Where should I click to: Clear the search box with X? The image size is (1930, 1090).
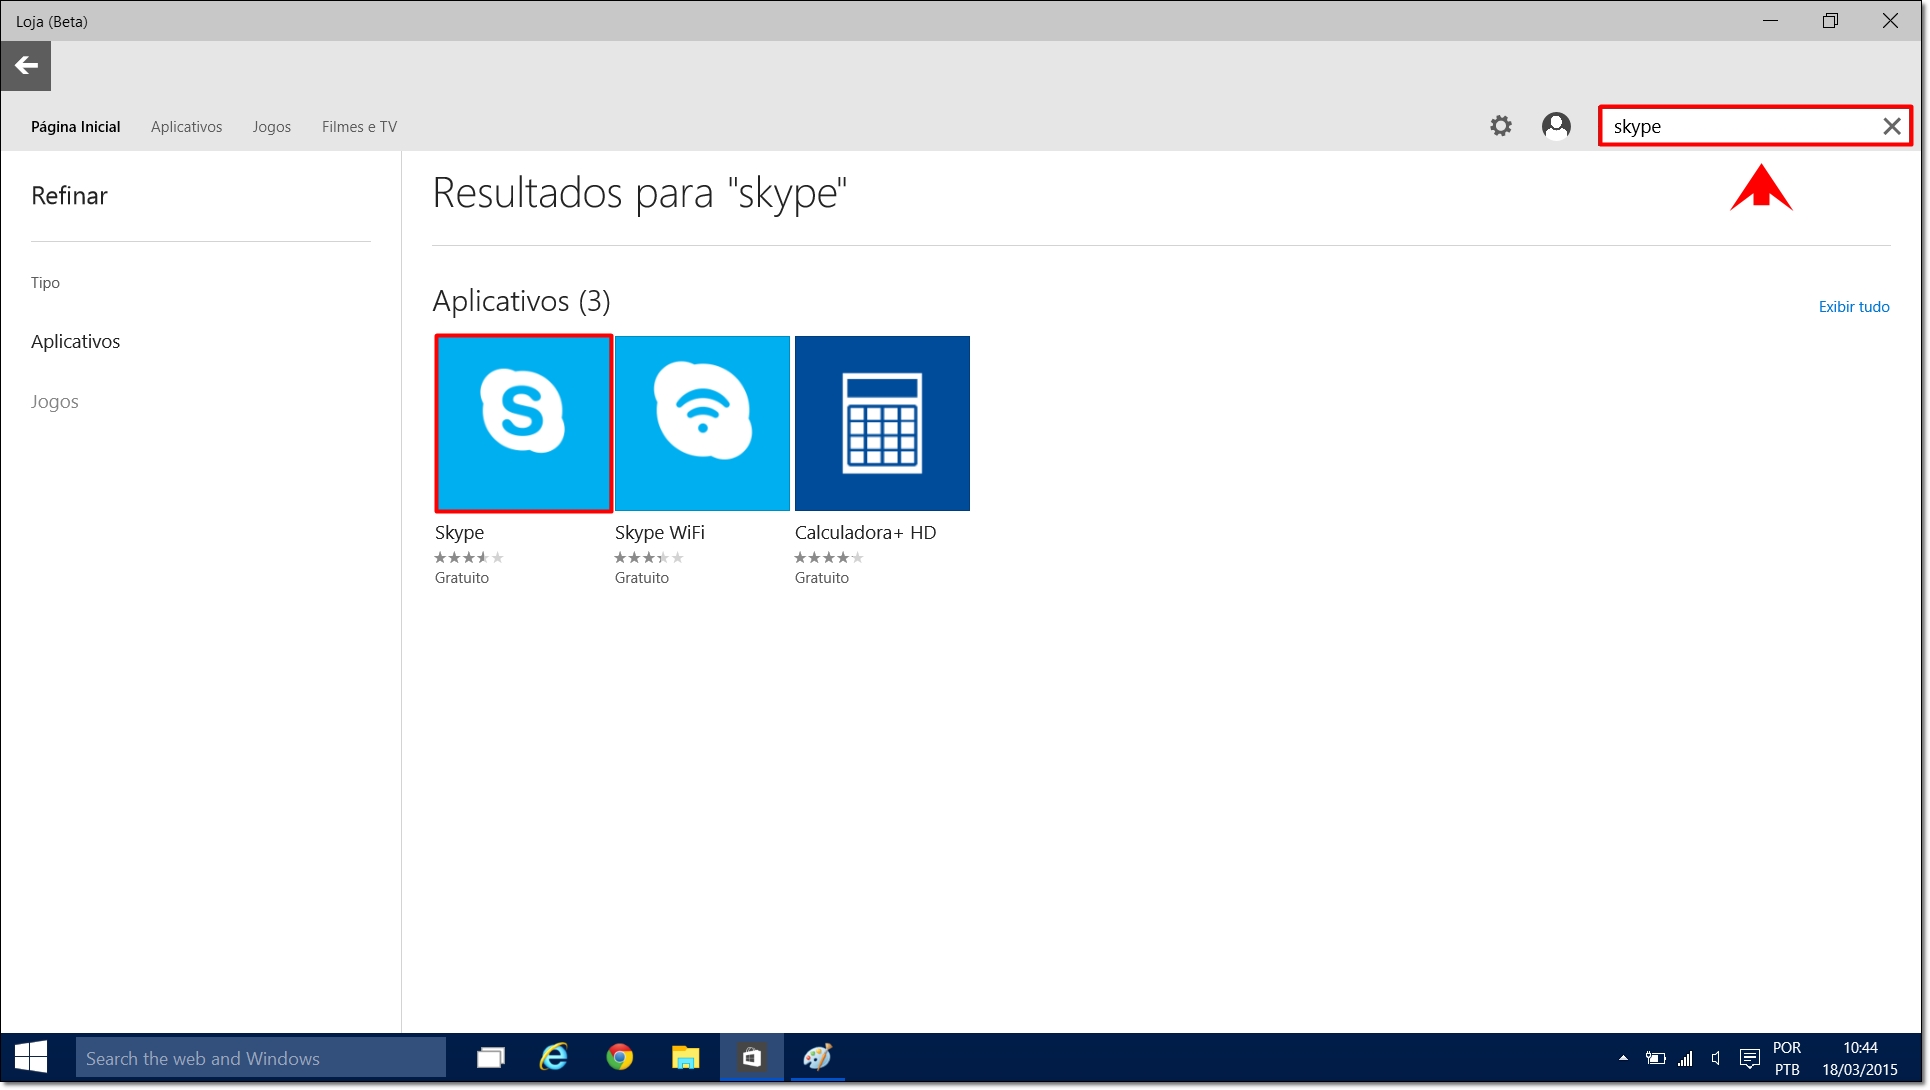(x=1891, y=126)
